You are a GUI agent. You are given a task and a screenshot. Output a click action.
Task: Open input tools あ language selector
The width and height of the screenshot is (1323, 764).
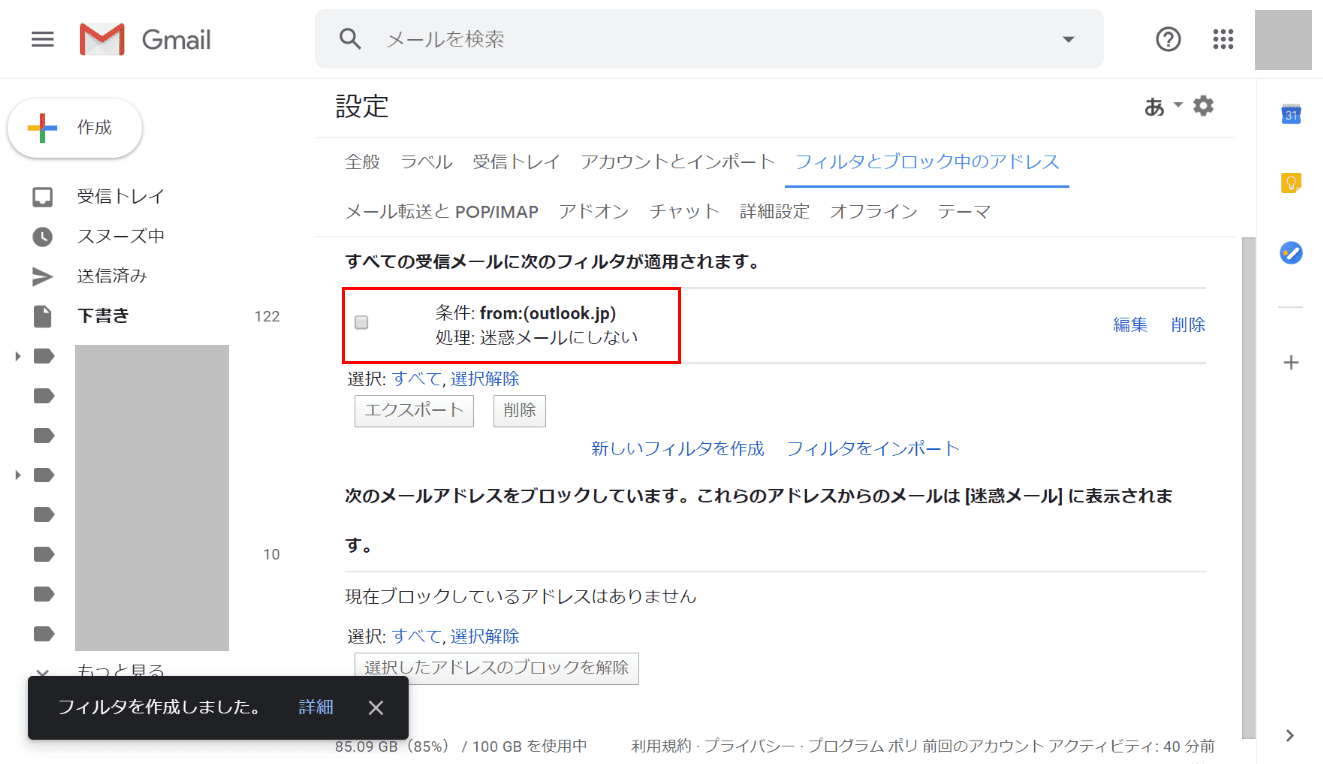click(x=1155, y=106)
